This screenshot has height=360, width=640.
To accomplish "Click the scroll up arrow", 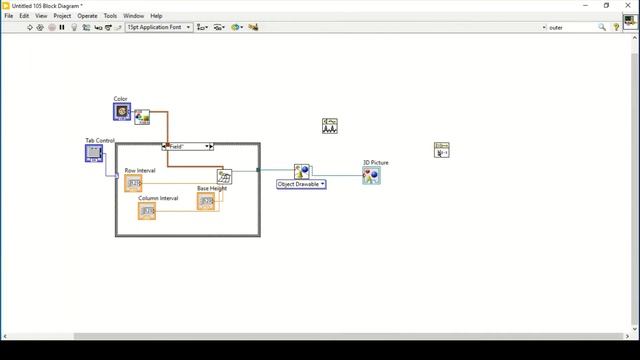I will click(635, 38).
